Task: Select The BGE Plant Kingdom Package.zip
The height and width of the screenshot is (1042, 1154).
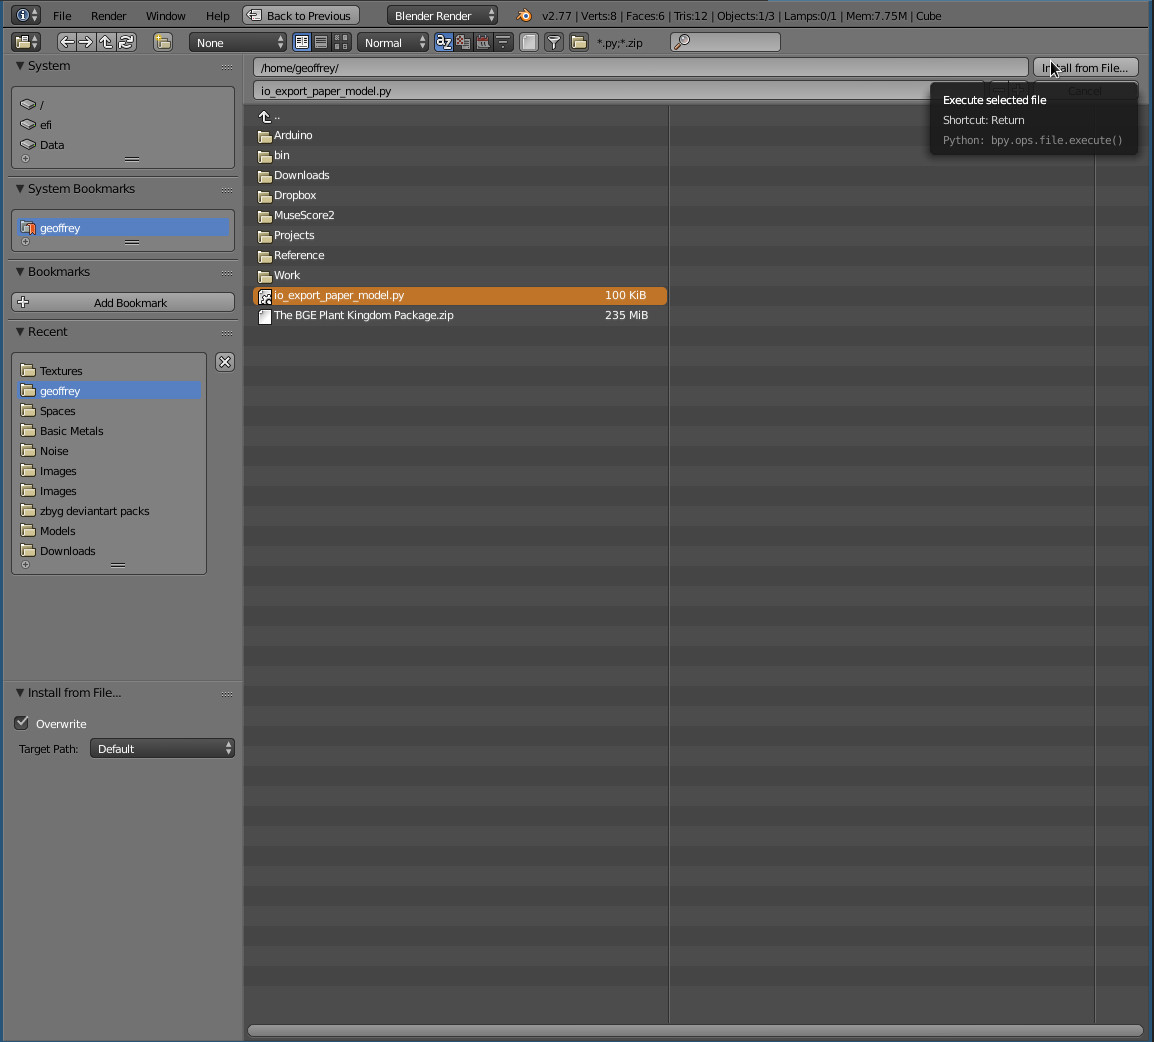Action: pyautogui.click(x=460, y=315)
